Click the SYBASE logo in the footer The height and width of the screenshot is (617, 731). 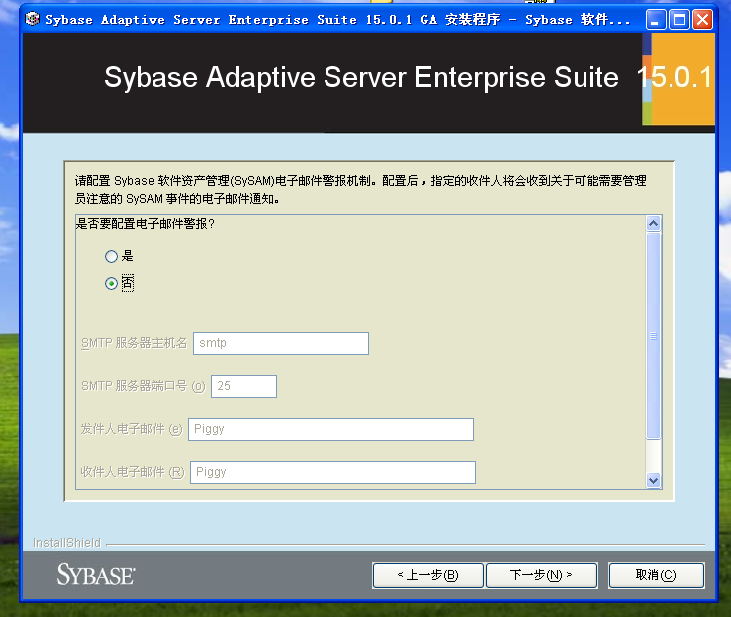click(96, 574)
